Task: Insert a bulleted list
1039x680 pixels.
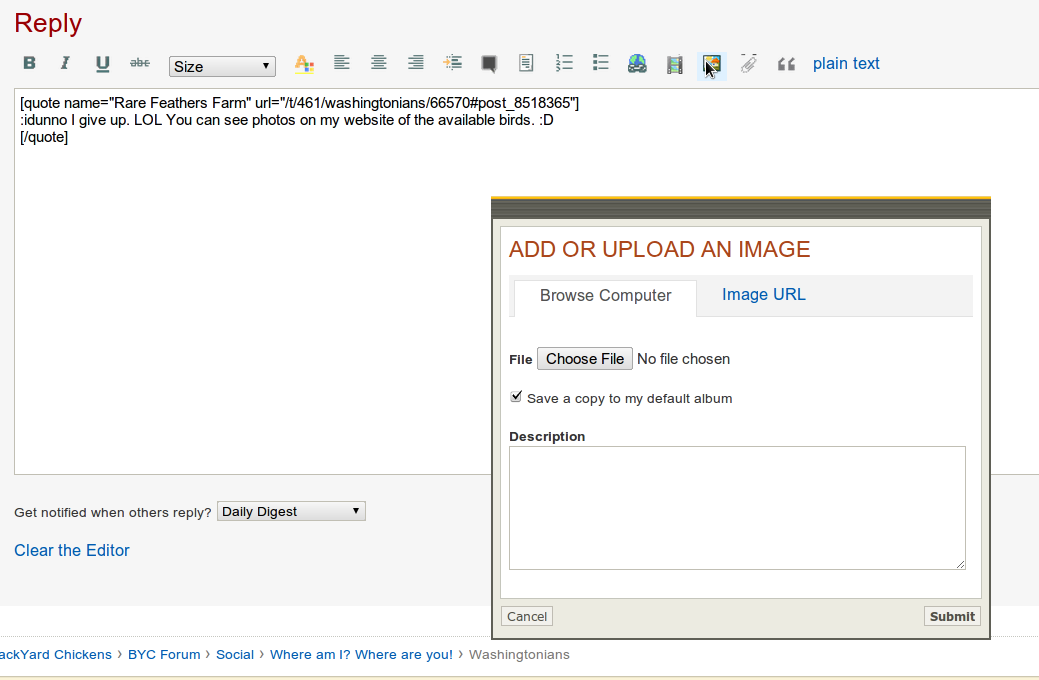Action: tap(601, 63)
